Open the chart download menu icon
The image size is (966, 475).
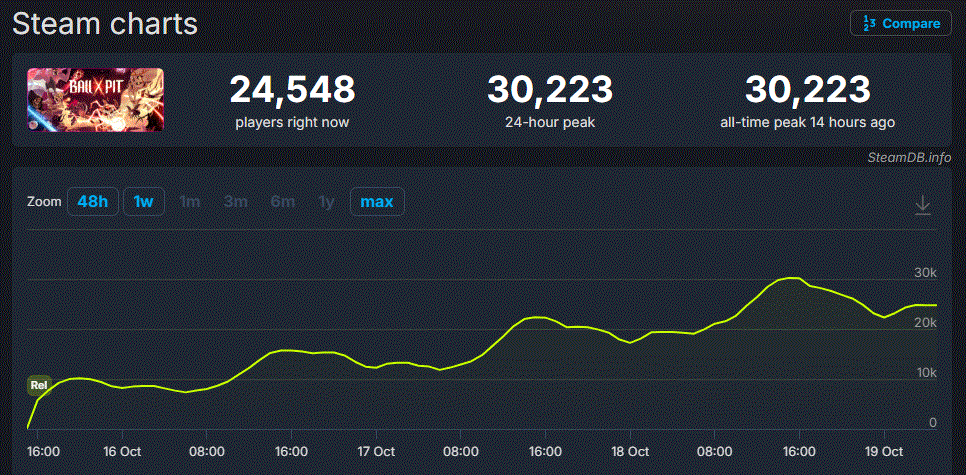[x=922, y=204]
